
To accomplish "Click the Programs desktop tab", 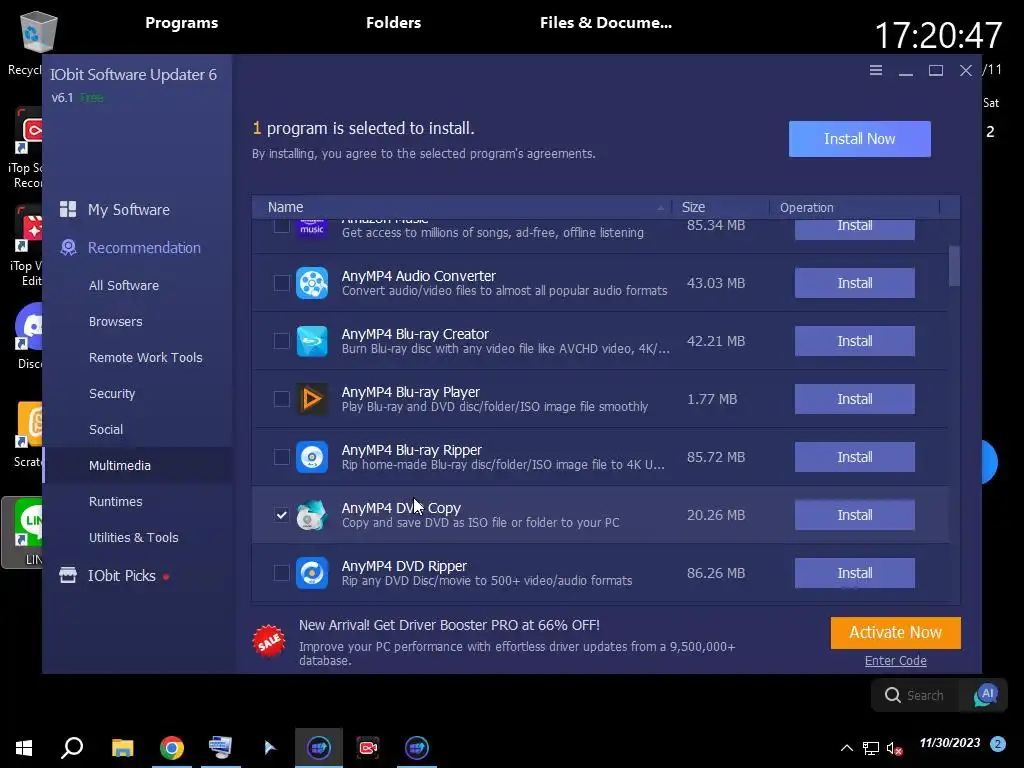I will 182,22.
